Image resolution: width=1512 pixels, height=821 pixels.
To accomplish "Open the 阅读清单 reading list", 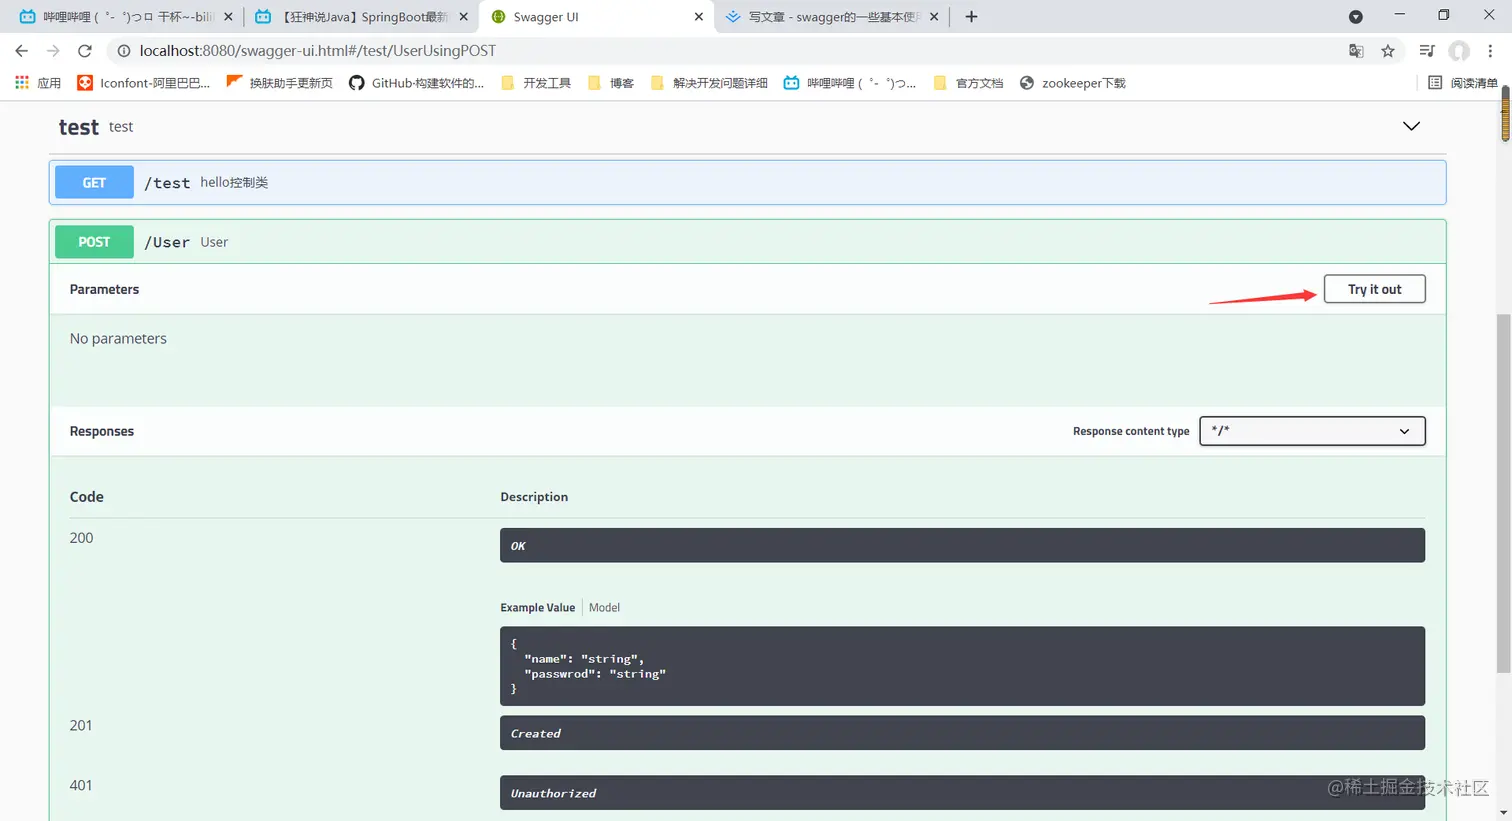I will 1462,83.
